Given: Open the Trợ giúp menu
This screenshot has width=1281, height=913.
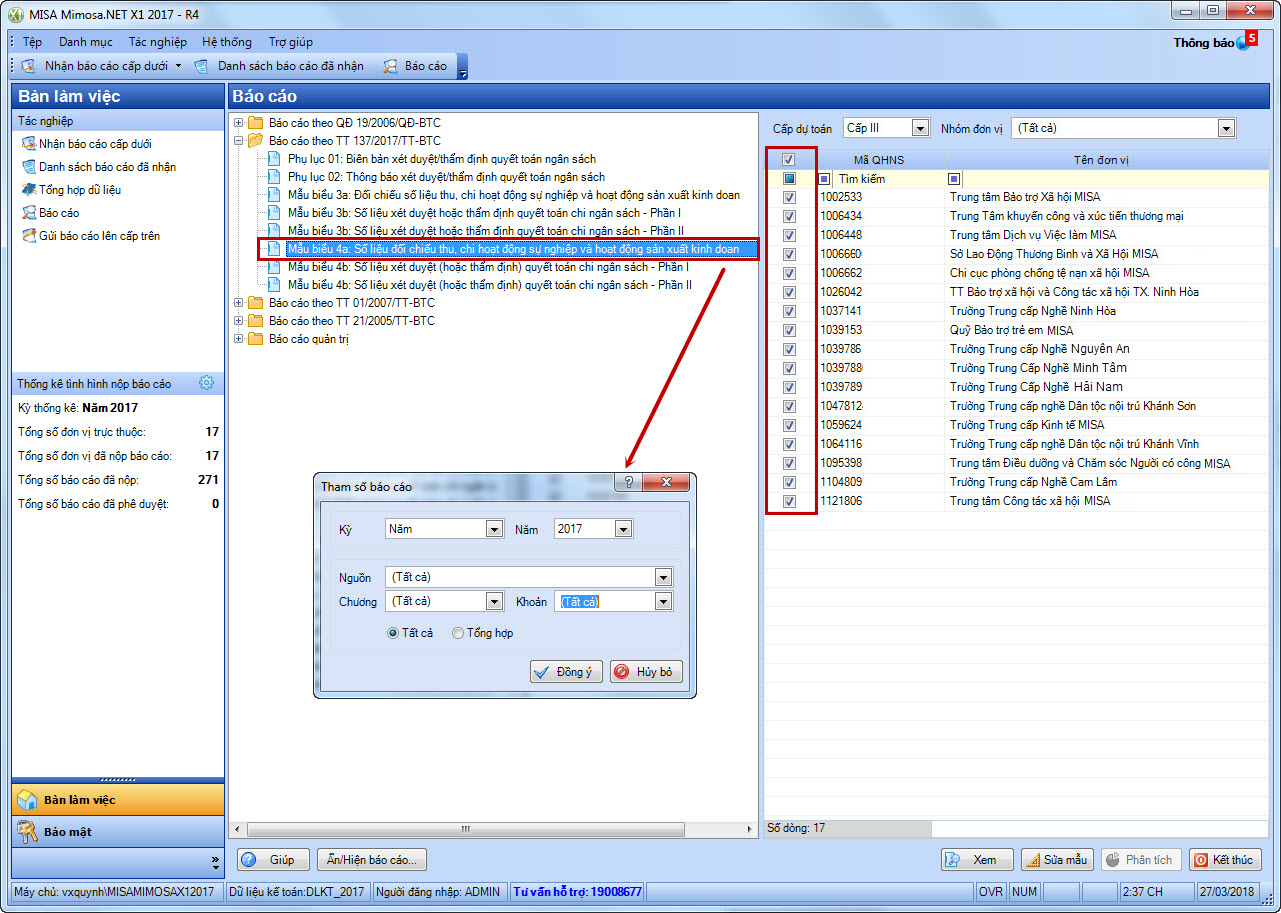Looking at the screenshot, I should (290, 42).
